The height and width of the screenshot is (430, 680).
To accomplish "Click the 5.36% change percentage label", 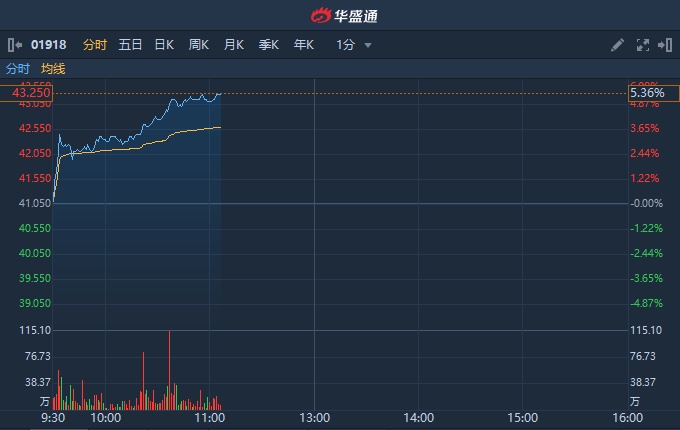I will (645, 93).
